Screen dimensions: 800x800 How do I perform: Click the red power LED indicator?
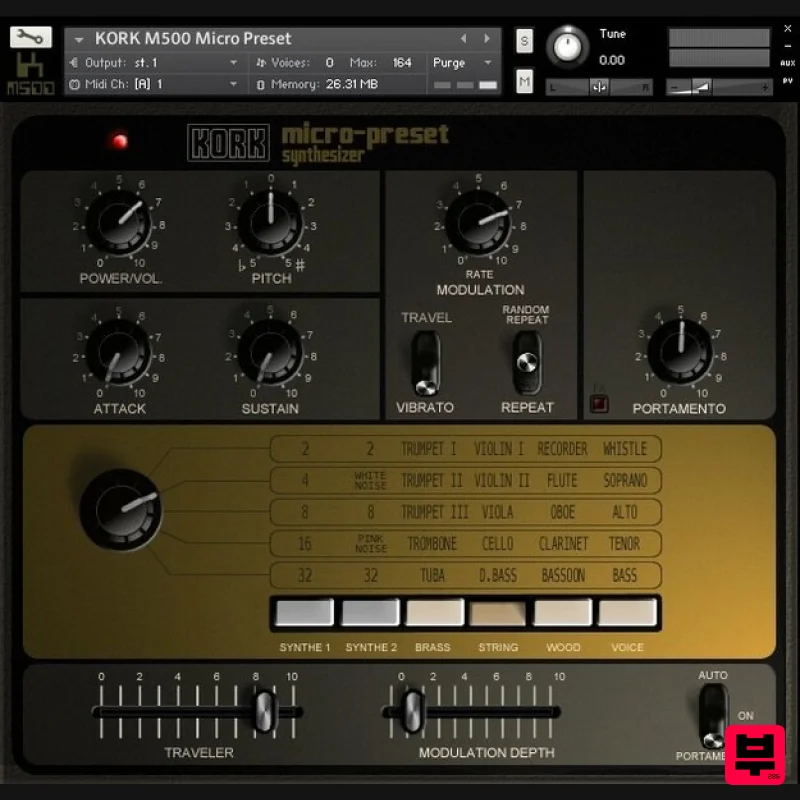[120, 141]
